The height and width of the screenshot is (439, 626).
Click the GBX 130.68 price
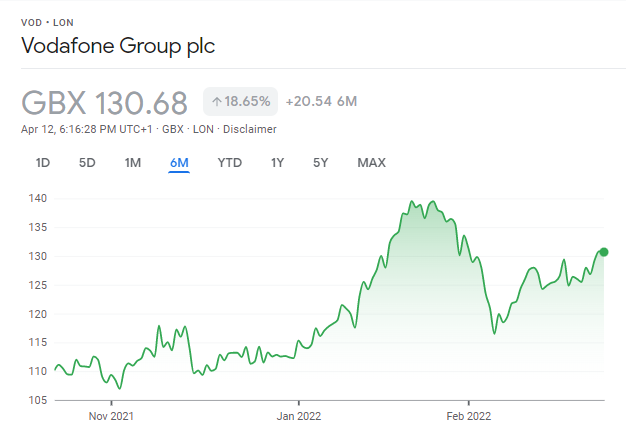pos(104,103)
